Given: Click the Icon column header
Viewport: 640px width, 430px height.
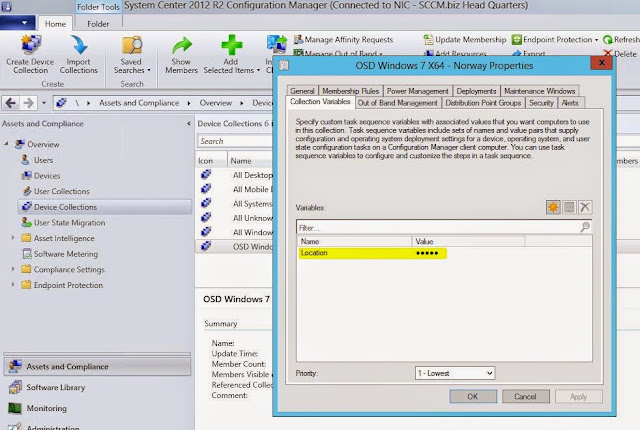Looking at the screenshot, I should (211, 161).
